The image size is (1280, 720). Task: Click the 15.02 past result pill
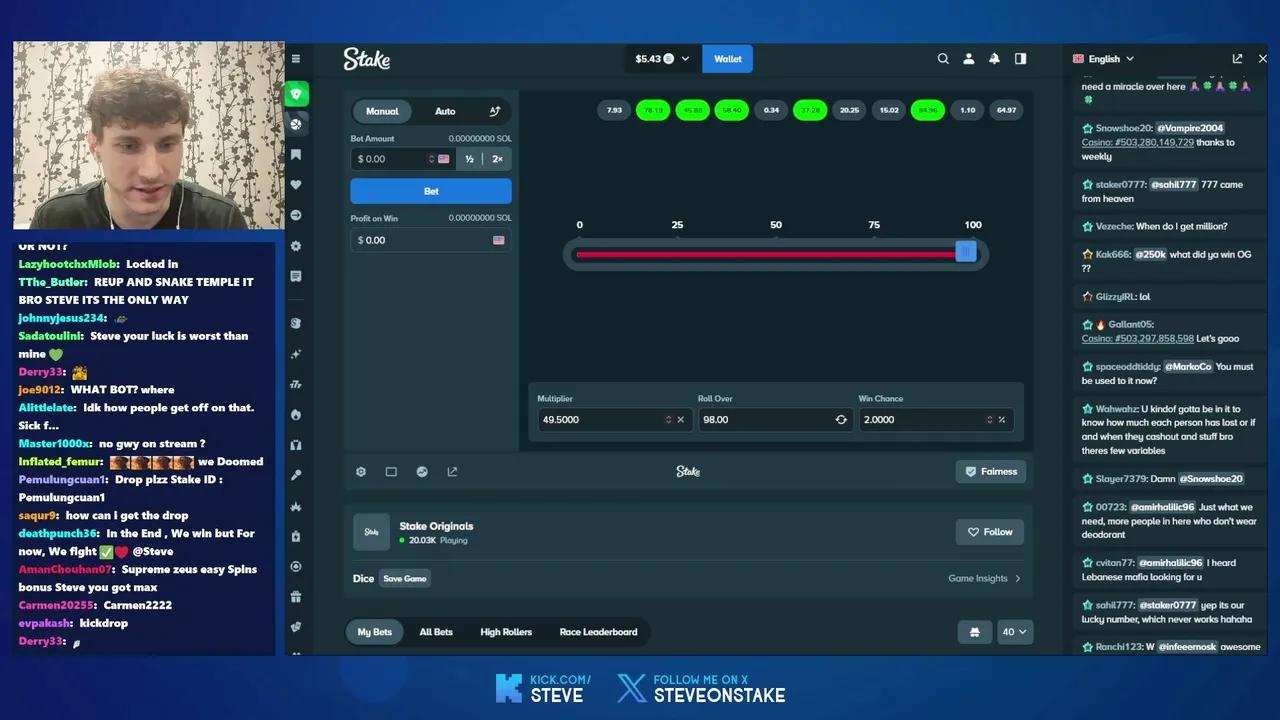(889, 110)
